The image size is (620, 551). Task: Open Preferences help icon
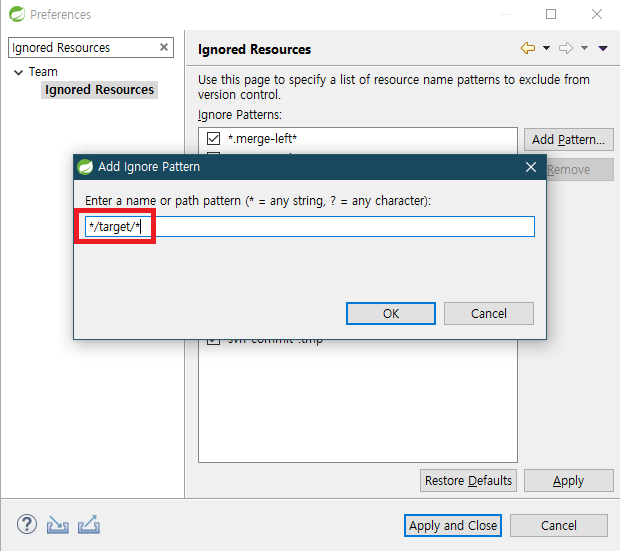click(27, 525)
